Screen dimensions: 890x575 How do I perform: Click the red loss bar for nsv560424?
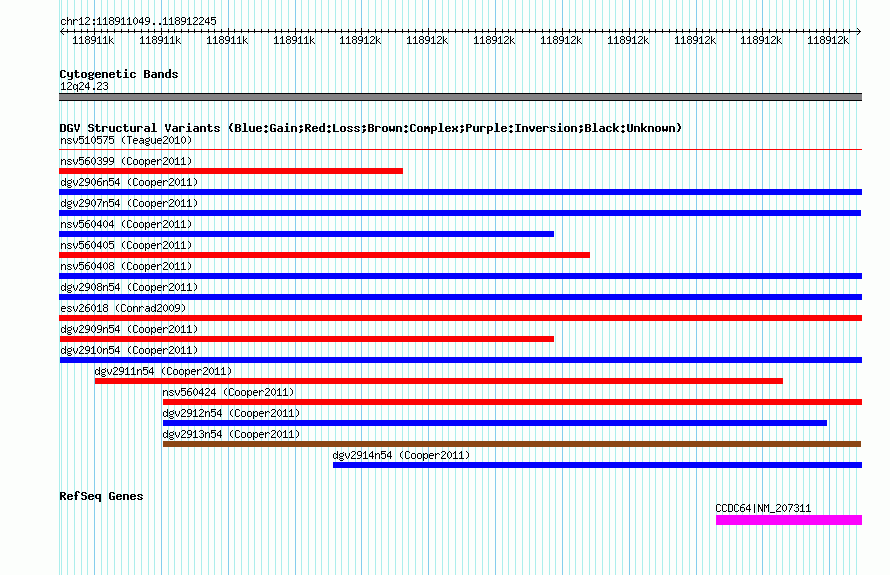point(513,402)
